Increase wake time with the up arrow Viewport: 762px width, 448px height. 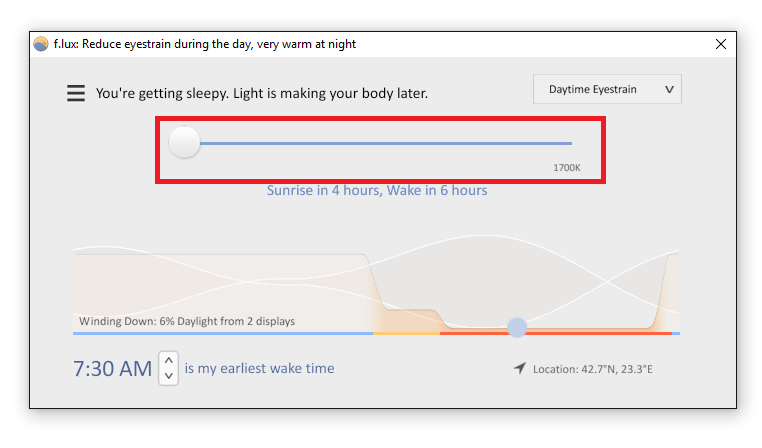coord(169,361)
